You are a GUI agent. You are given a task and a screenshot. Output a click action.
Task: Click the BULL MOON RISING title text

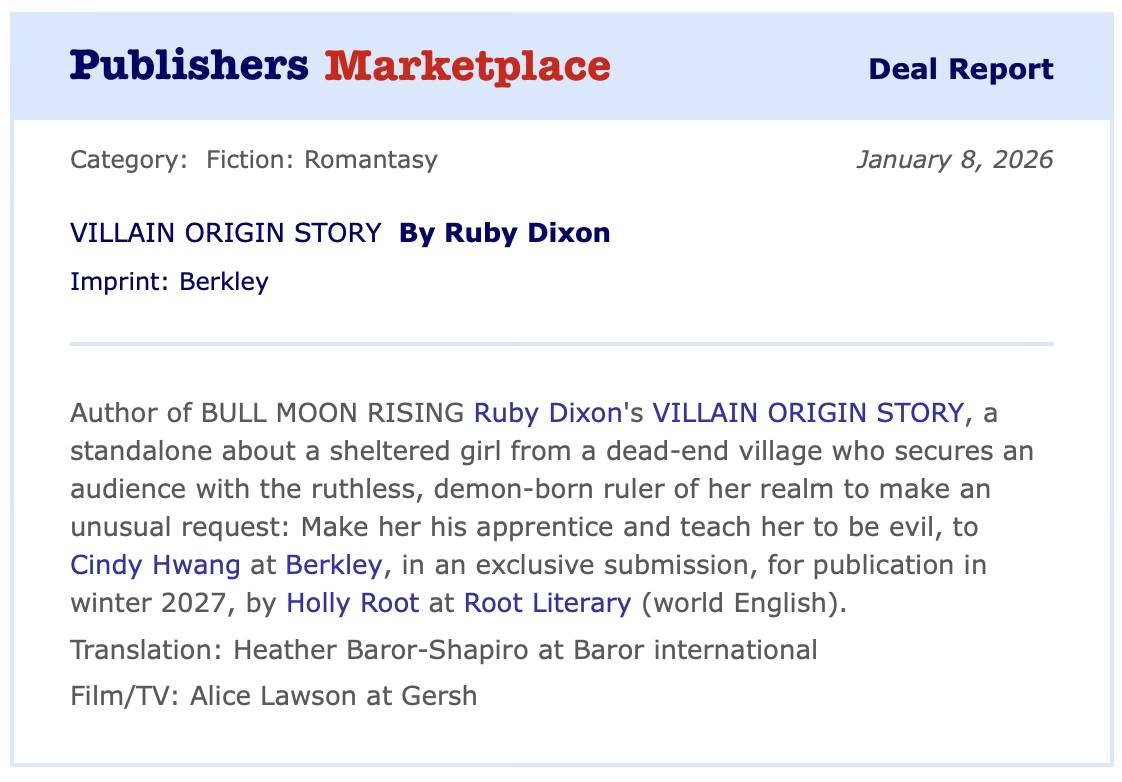coord(333,412)
